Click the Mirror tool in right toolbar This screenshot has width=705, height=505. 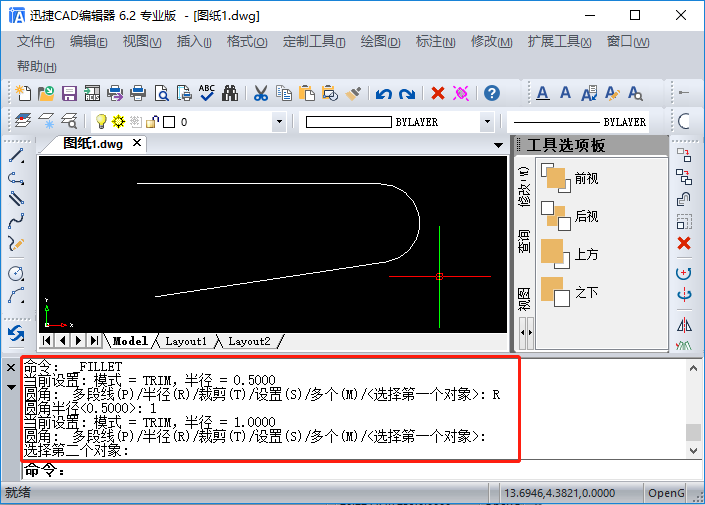(684, 325)
